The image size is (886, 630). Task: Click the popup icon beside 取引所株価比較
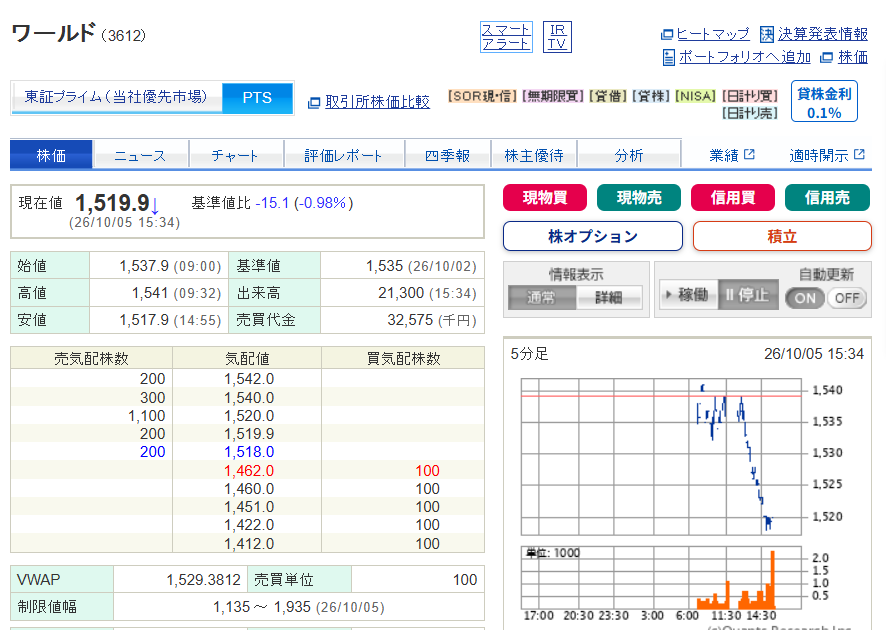point(314,103)
